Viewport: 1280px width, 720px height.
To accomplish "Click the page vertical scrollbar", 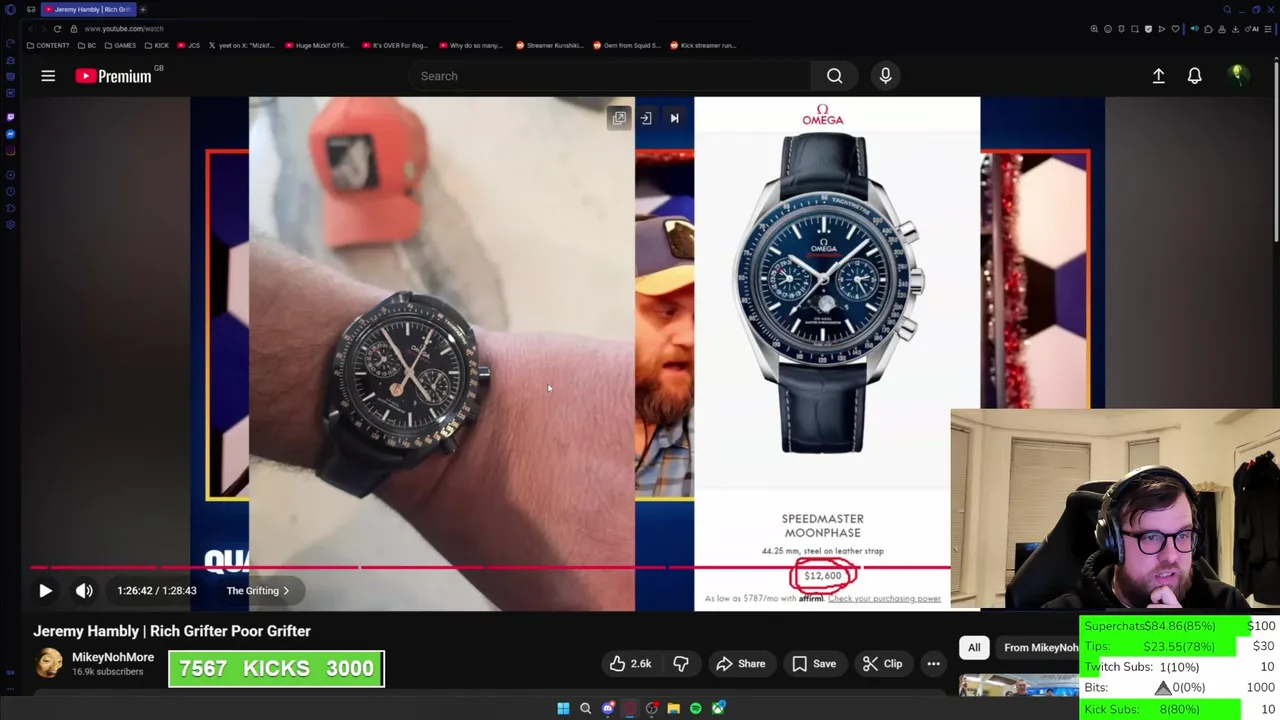I will [1276, 150].
